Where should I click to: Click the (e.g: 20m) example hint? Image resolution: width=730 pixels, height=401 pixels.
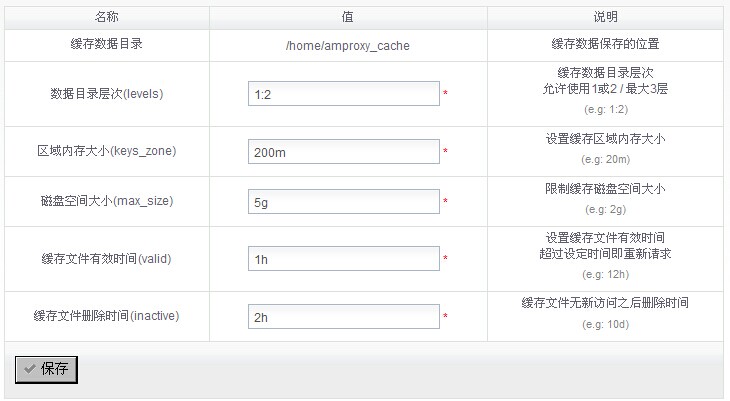point(605,159)
